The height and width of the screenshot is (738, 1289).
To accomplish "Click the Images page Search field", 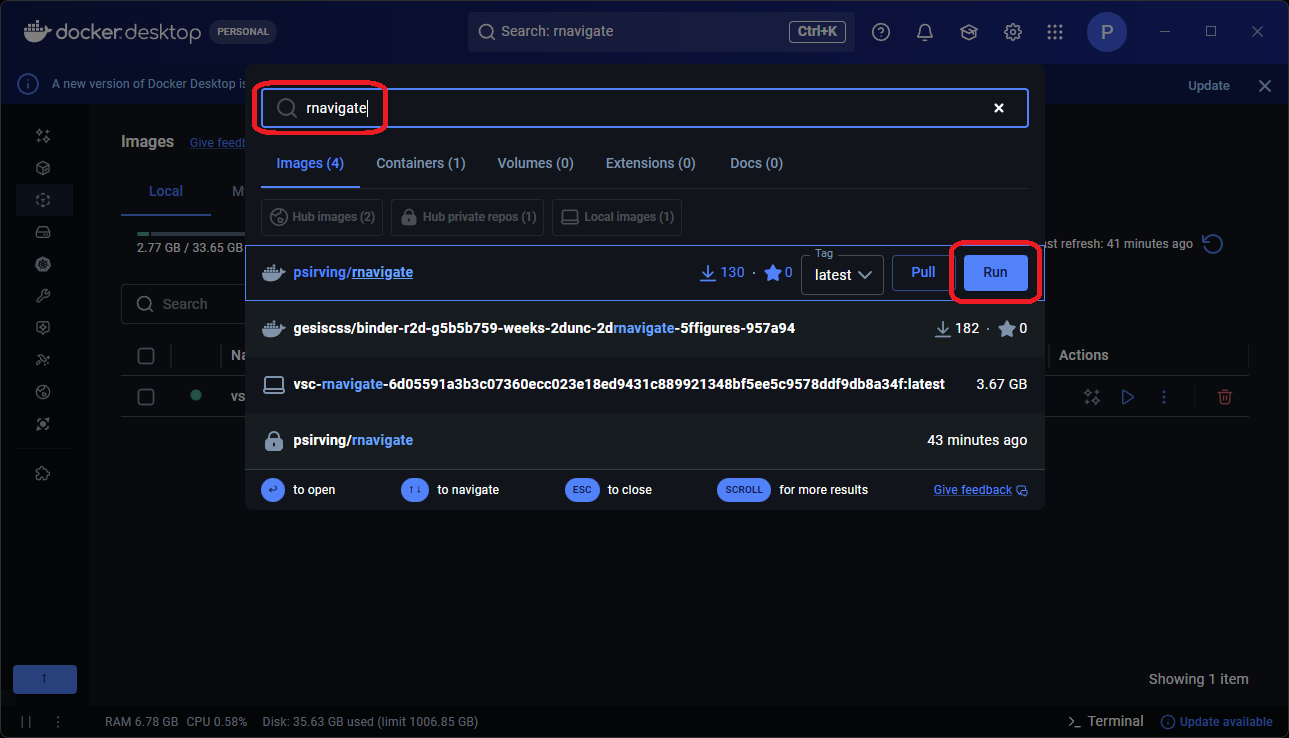I will [184, 304].
